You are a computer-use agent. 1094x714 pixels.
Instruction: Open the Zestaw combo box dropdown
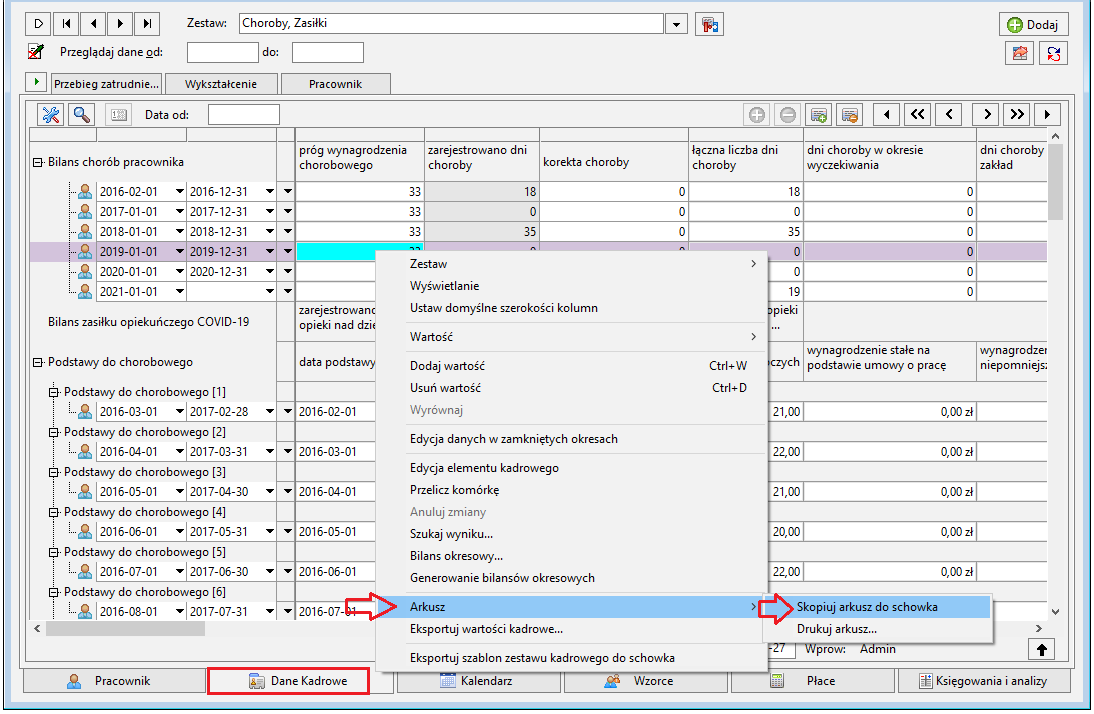pos(675,24)
